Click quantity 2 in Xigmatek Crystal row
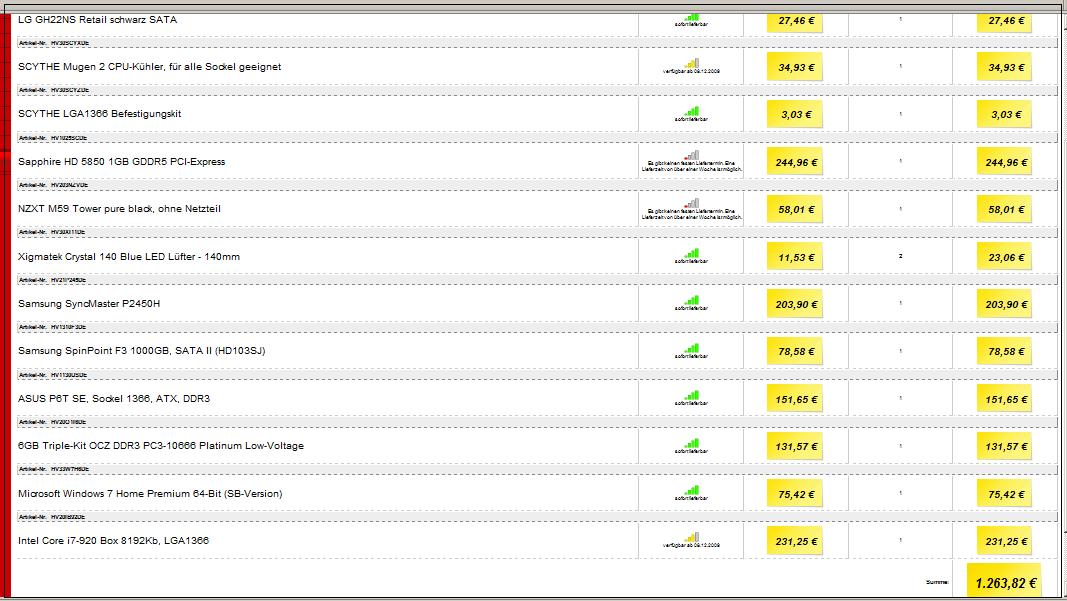 (x=900, y=256)
